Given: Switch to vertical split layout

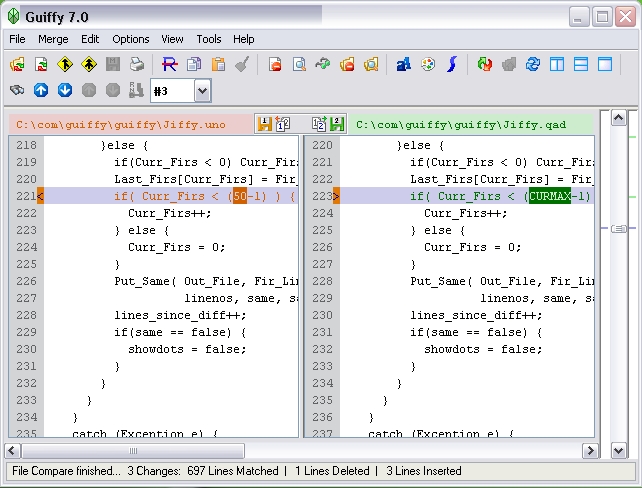Looking at the screenshot, I should (x=557, y=64).
